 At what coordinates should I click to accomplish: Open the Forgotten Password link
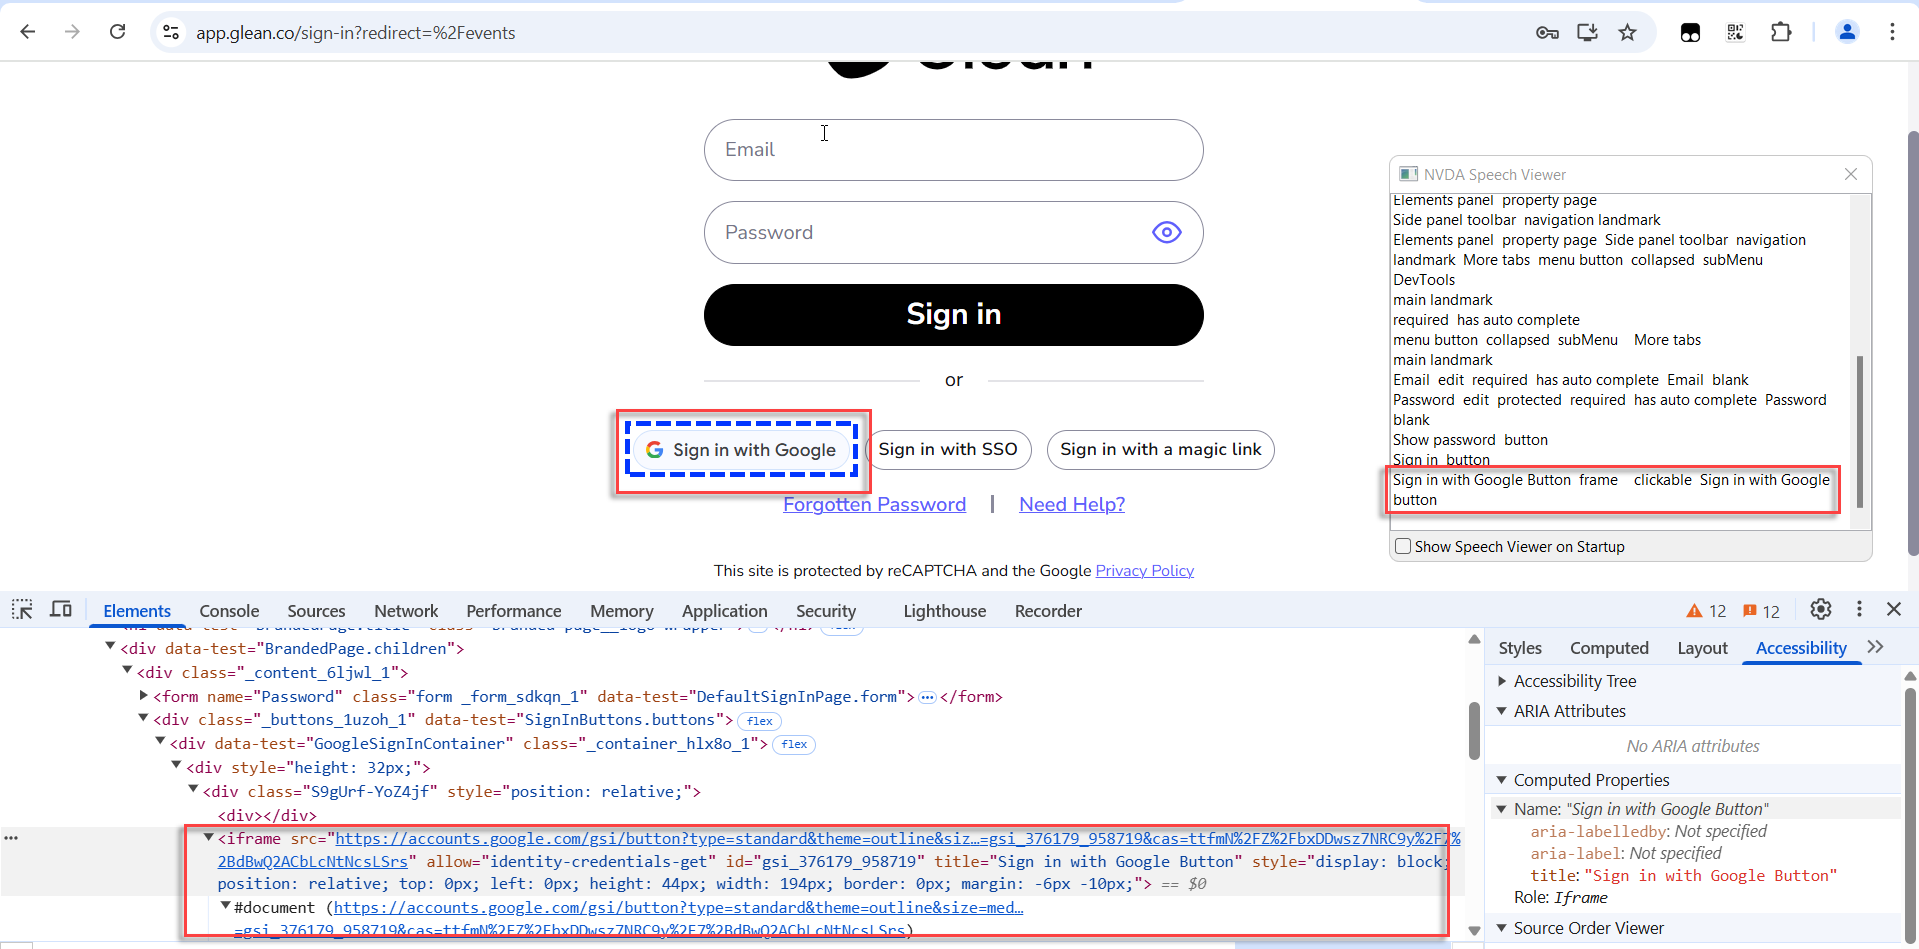coord(874,505)
